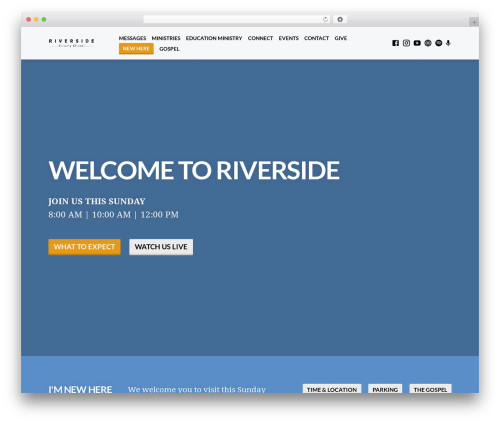Click the browser address bar
Viewport: 500px width, 423px height.
pyautogui.click(x=237, y=20)
